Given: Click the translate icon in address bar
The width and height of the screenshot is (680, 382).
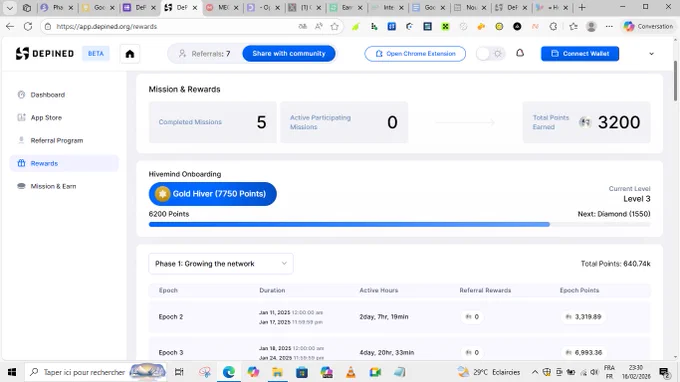Looking at the screenshot, I should 303,26.
